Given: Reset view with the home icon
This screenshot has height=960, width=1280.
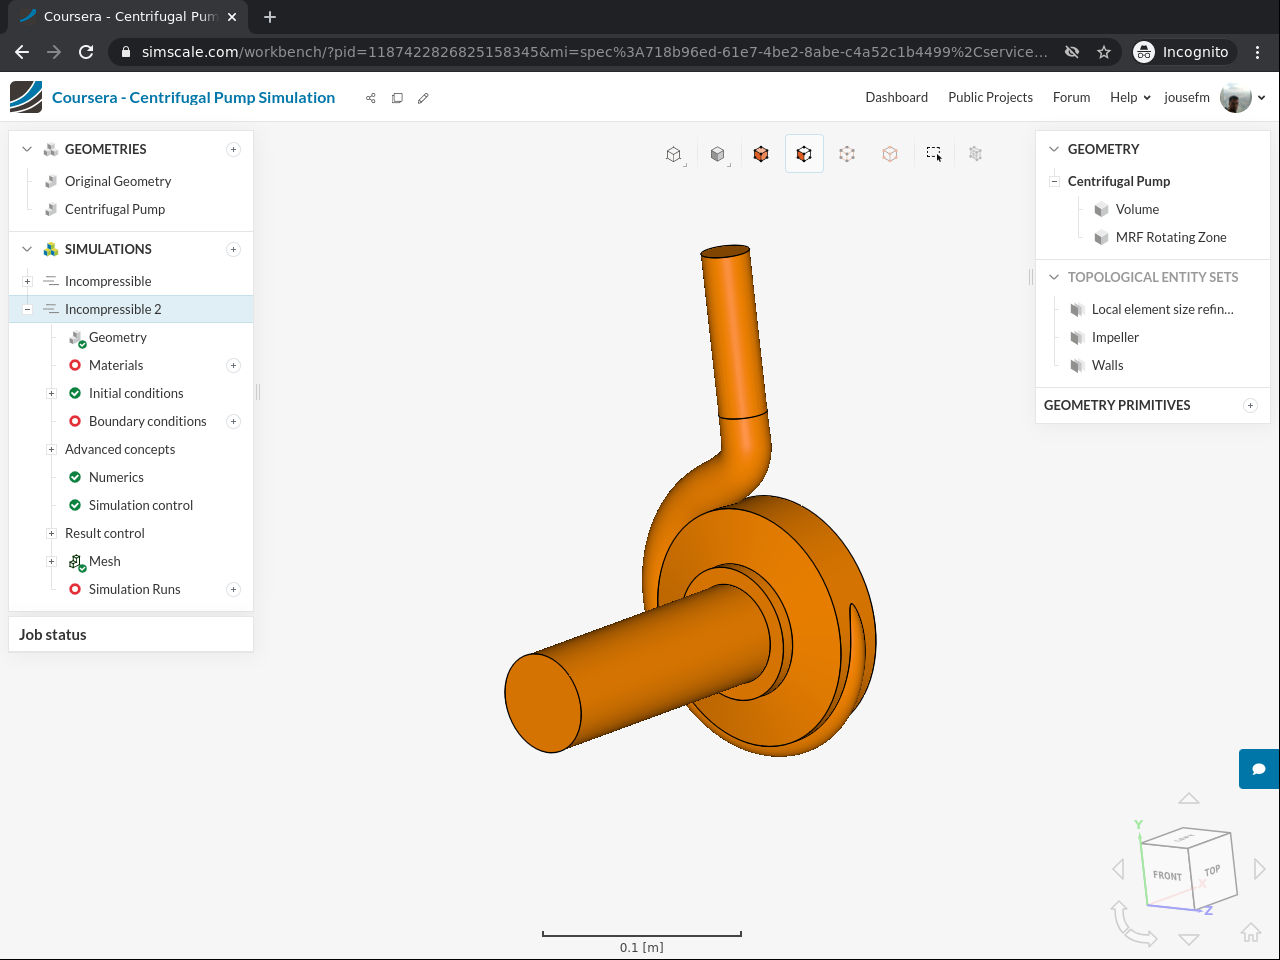Looking at the screenshot, I should coord(1250,932).
